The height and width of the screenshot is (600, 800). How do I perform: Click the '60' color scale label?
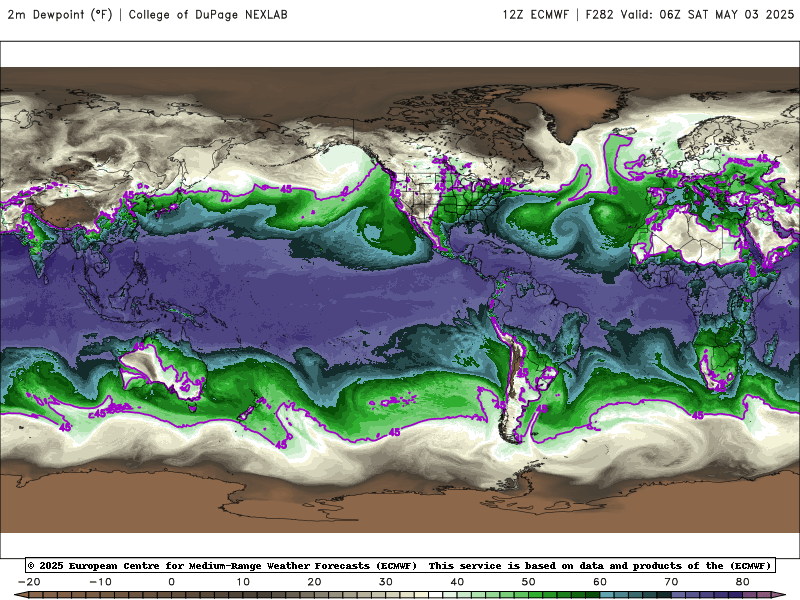click(600, 582)
